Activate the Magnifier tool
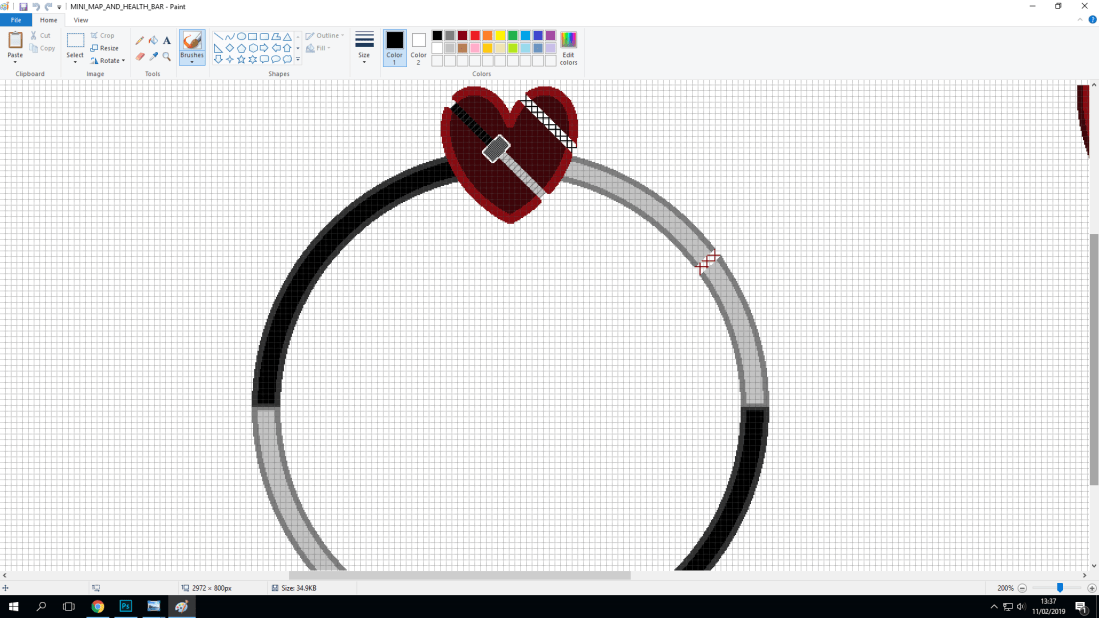Screen dimensions: 1099x618 point(166,58)
